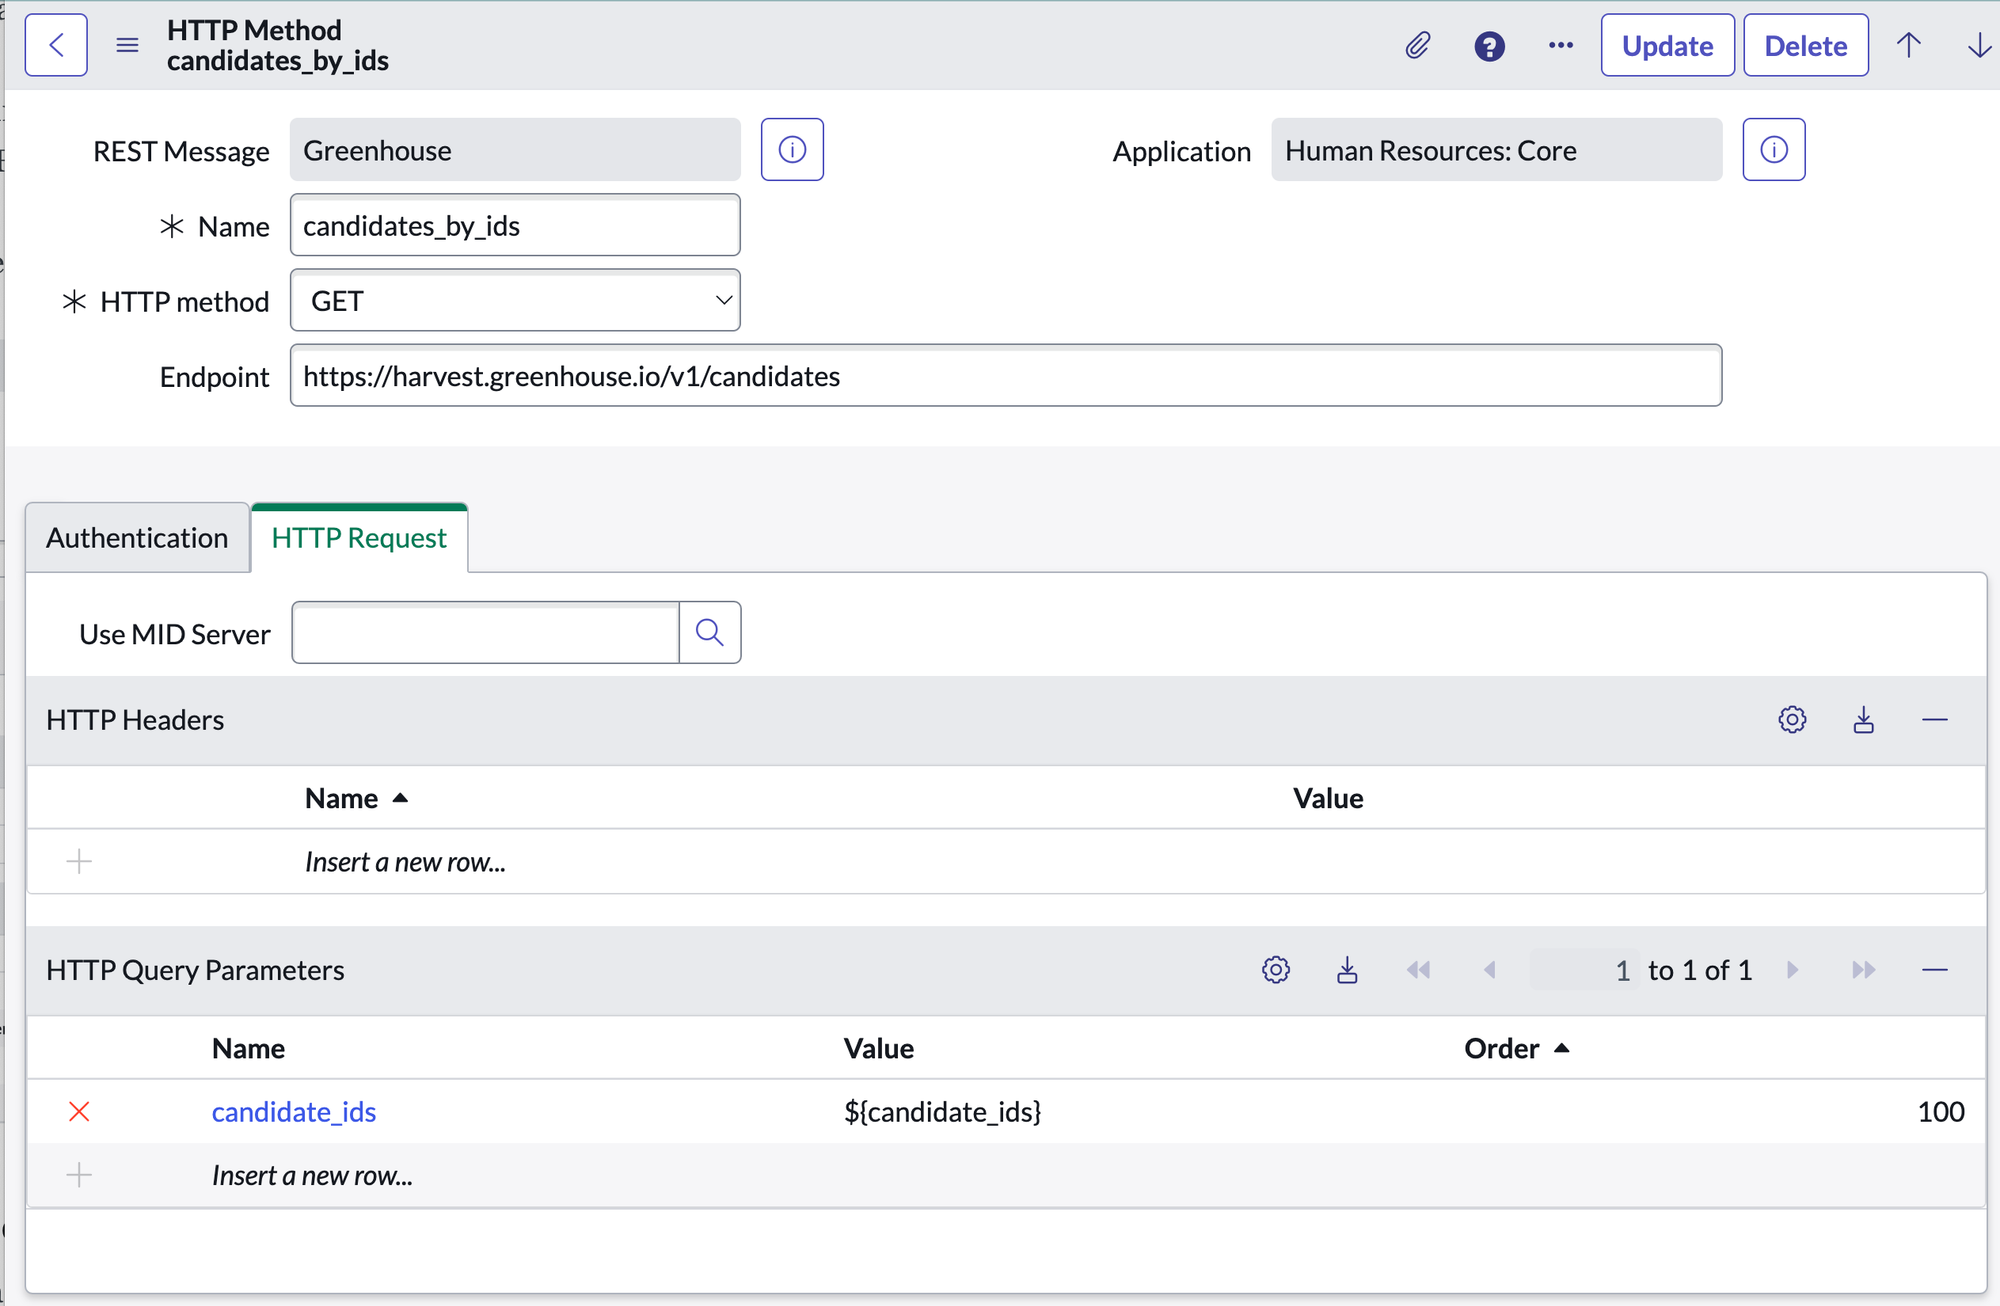2000x1306 pixels.
Task: Open the hamburger context menu icon
Action: (127, 45)
